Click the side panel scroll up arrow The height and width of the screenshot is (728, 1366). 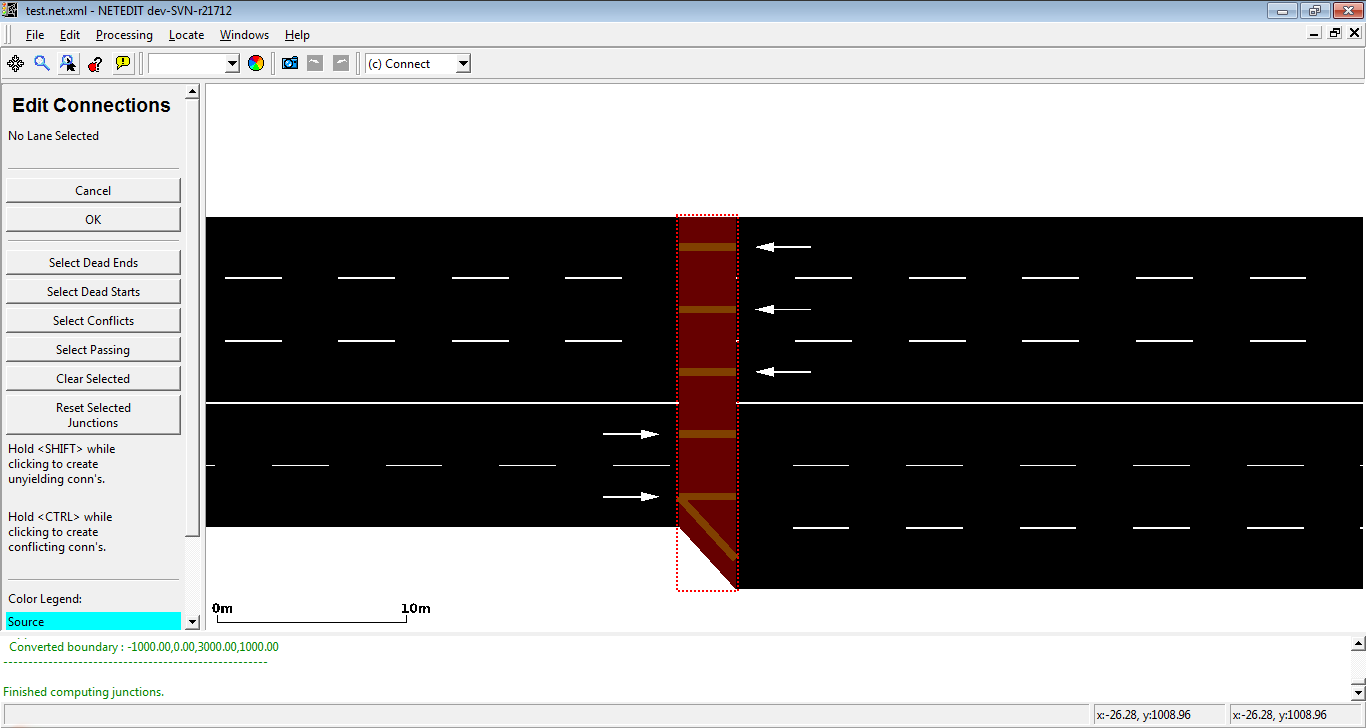click(193, 91)
